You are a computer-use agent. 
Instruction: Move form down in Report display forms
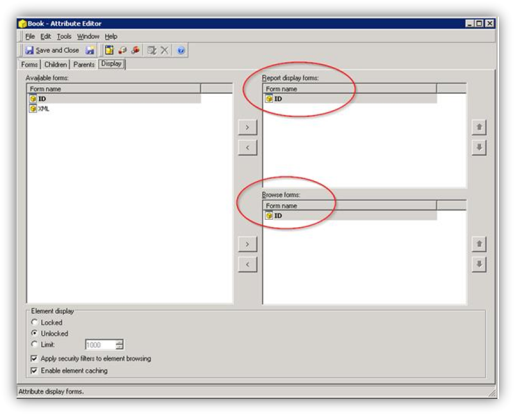(479, 148)
